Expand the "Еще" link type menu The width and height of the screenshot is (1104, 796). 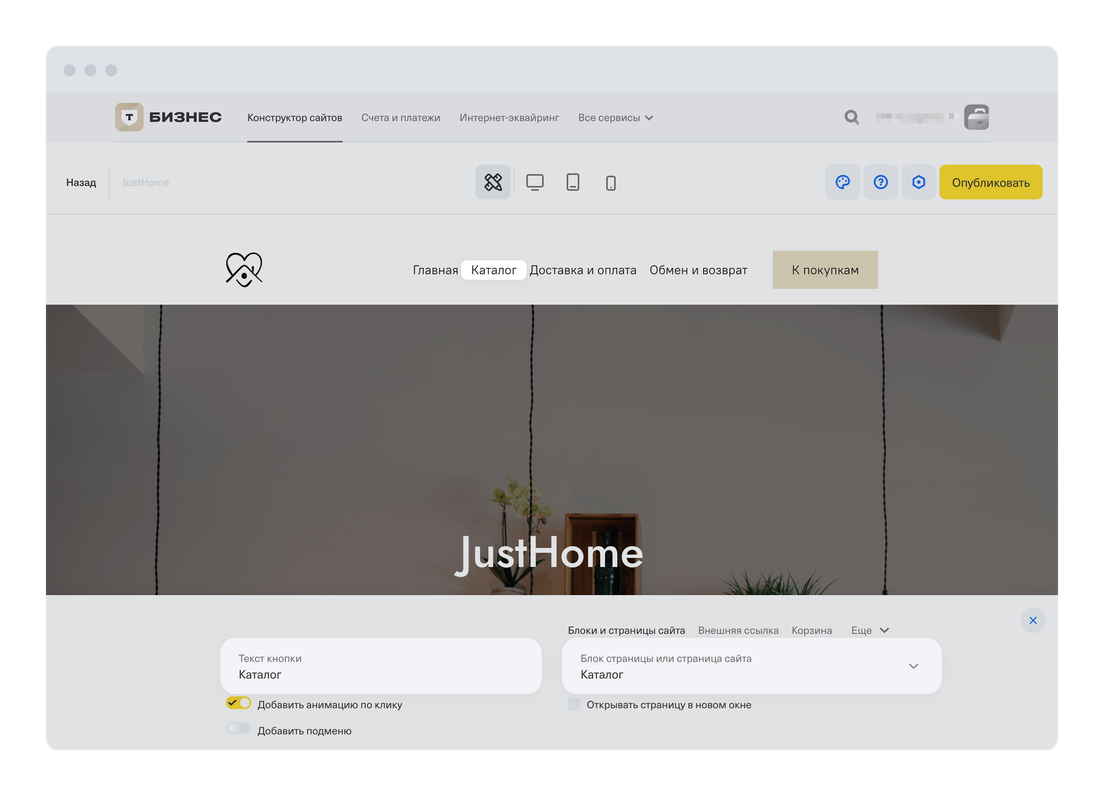pyautogui.click(x=869, y=631)
